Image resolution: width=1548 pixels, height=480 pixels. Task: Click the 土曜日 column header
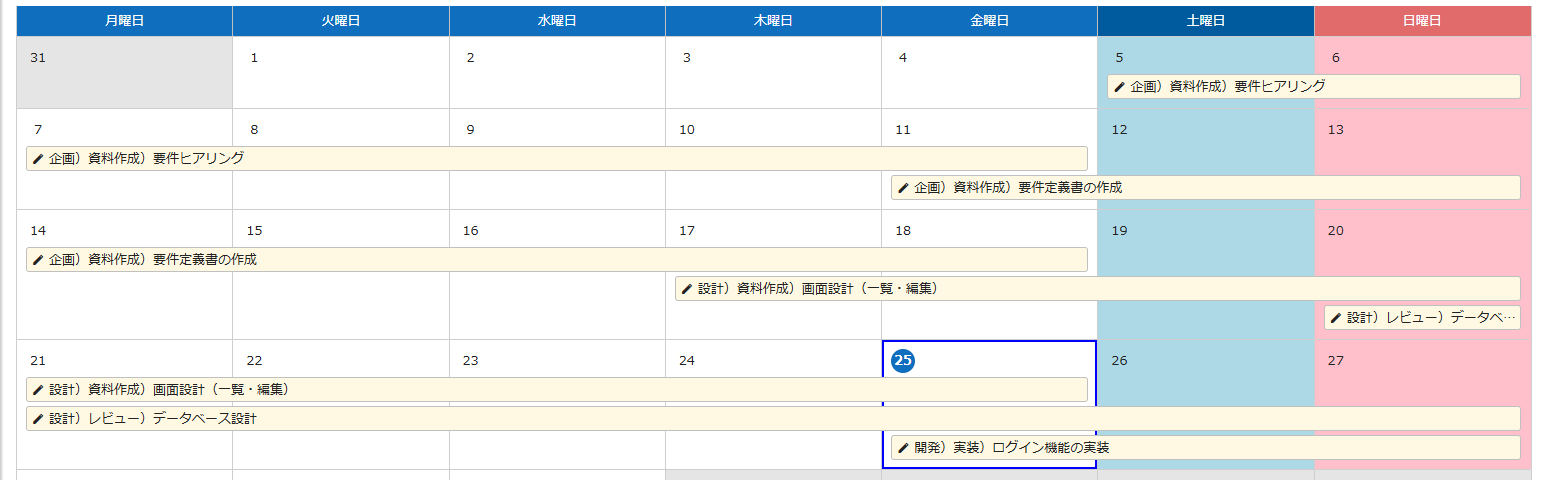tap(1206, 21)
